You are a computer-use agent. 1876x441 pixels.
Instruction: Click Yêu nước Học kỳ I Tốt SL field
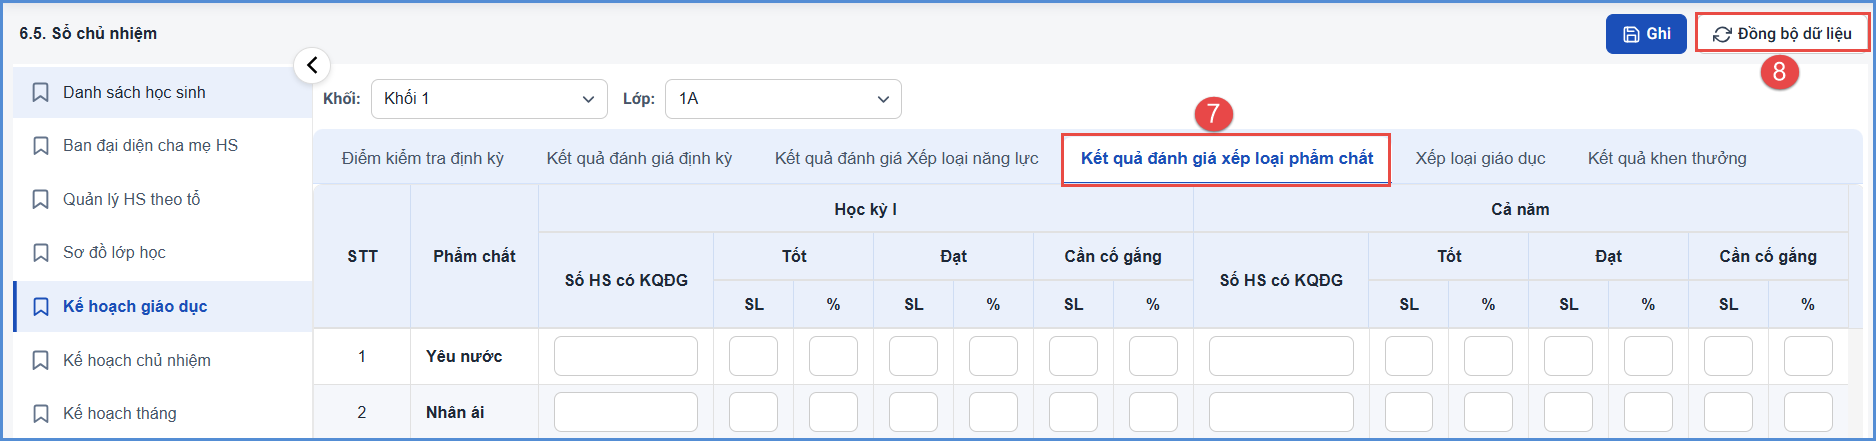pos(753,356)
